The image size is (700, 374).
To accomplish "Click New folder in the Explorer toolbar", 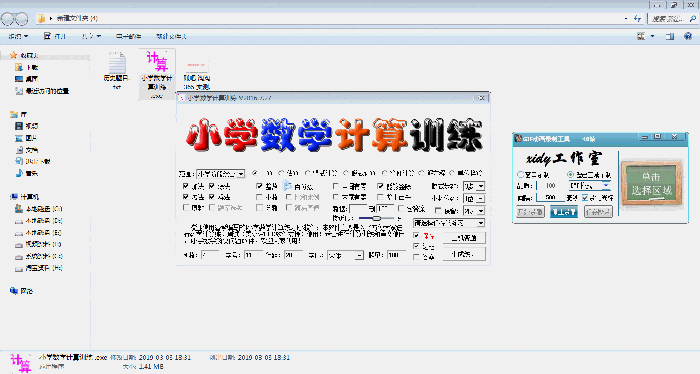I will [171, 36].
